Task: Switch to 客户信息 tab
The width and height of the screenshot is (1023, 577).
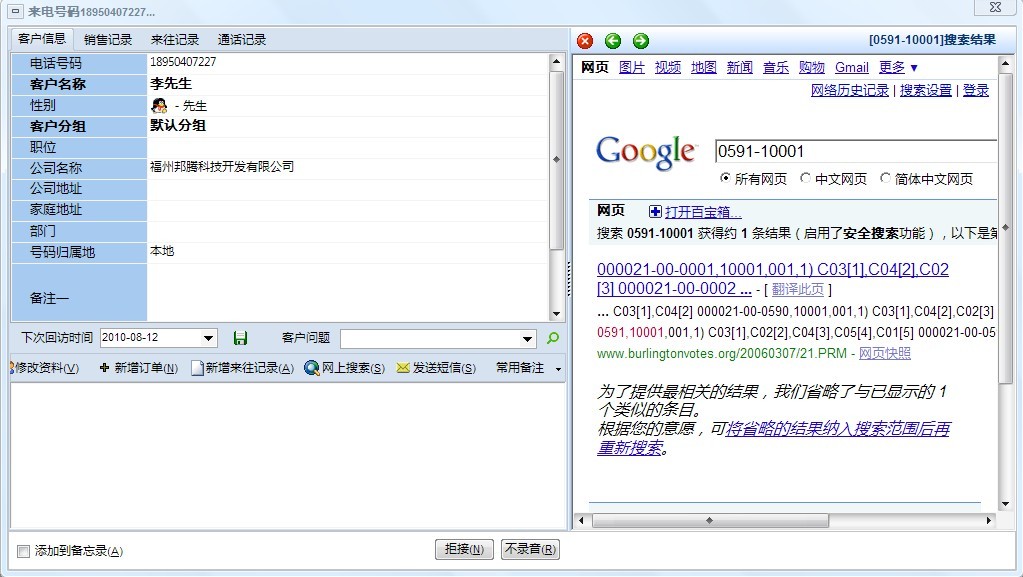Action: click(x=42, y=39)
